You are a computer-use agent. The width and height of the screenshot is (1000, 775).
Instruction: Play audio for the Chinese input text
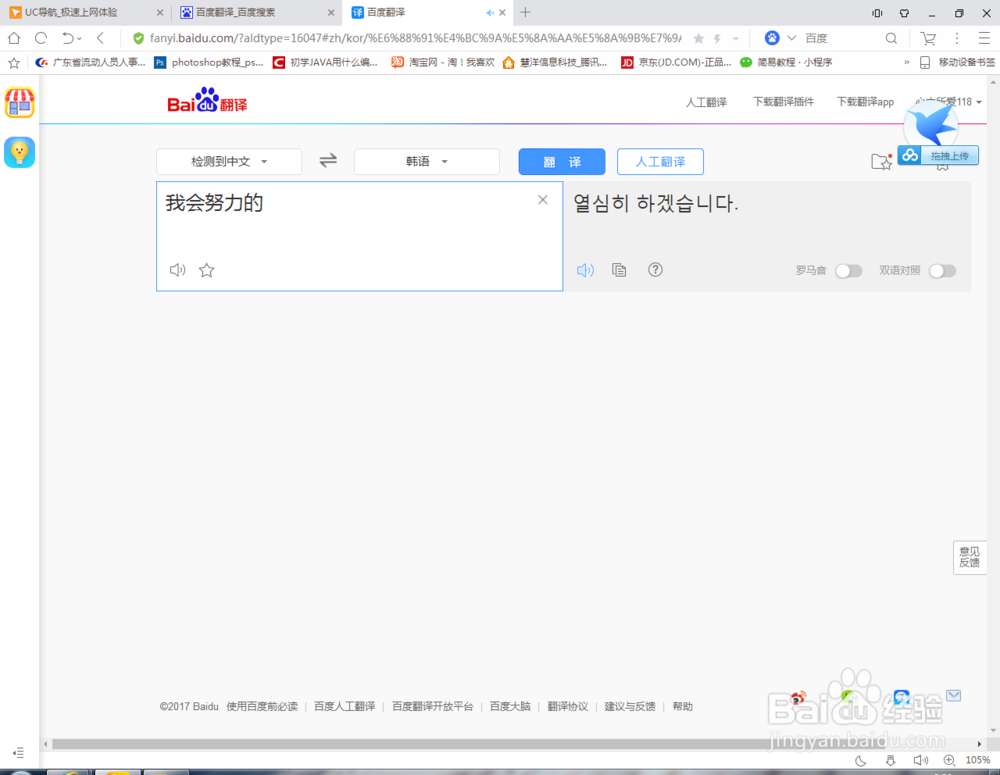177,269
